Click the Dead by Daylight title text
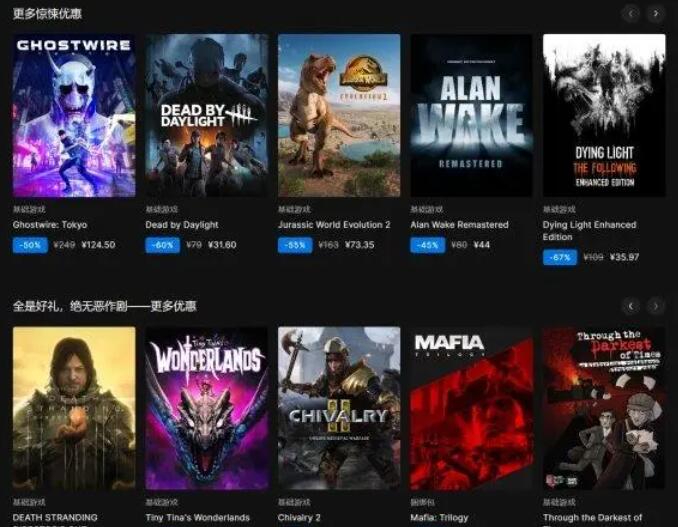678x527 pixels. 182,225
